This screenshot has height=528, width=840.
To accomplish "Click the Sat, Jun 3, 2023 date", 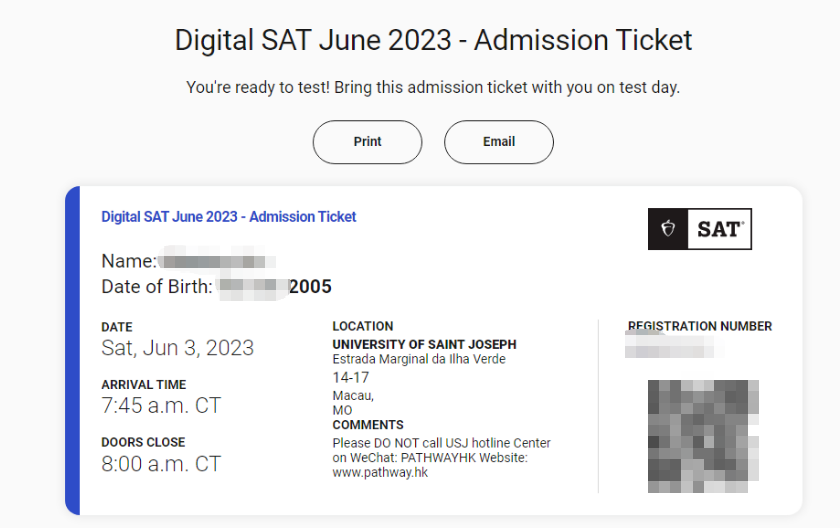I will pyautogui.click(x=178, y=348).
